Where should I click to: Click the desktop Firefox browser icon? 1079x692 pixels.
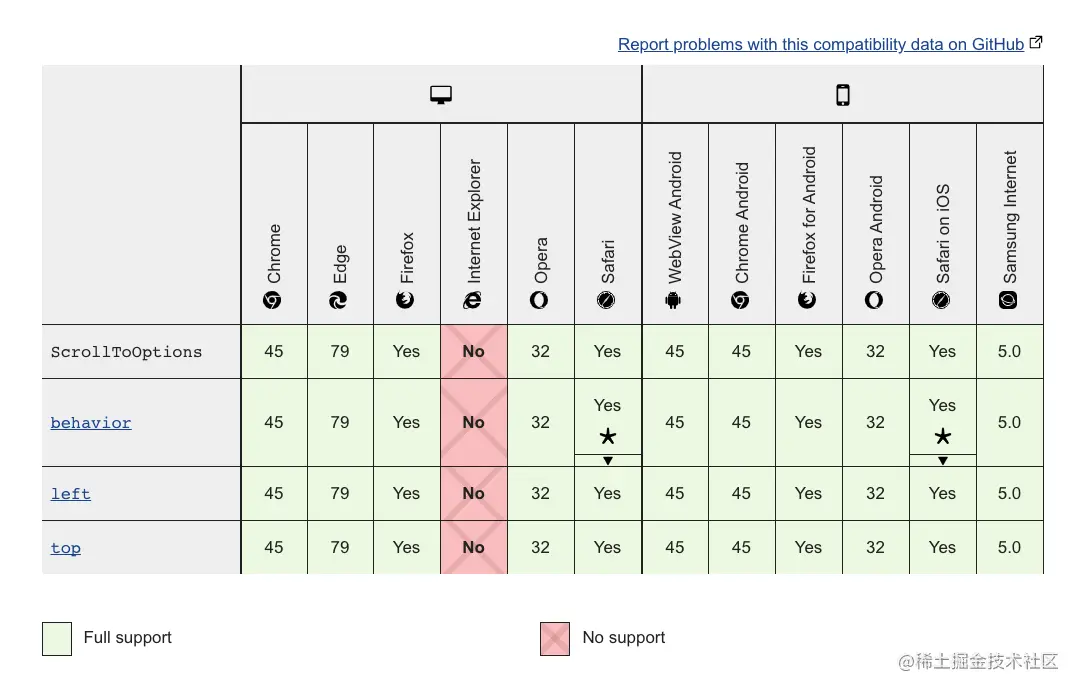406,300
